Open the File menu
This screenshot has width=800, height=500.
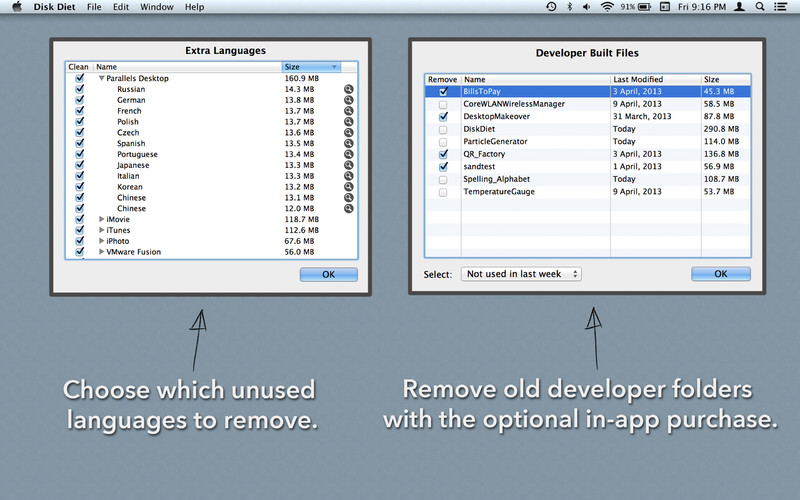coord(94,7)
